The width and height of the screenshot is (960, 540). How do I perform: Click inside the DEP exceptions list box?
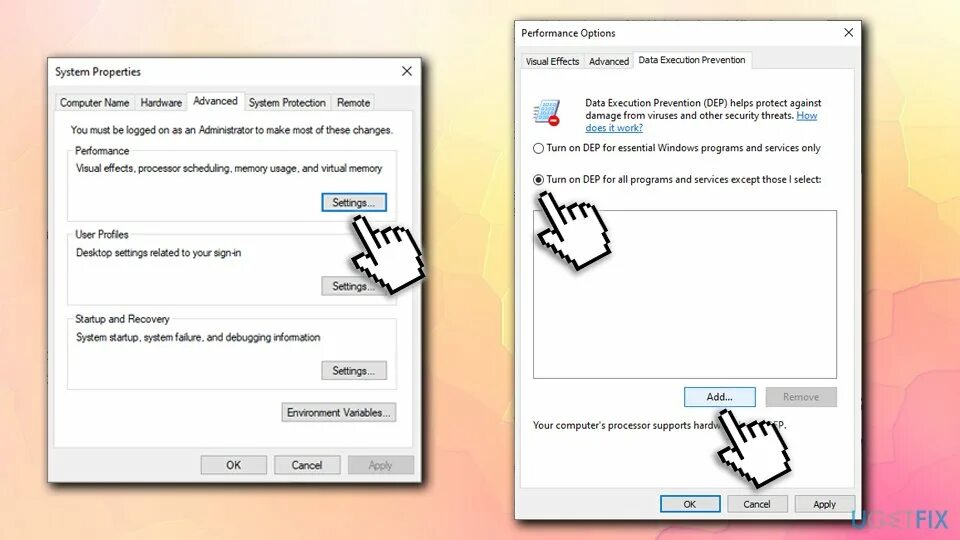tap(684, 294)
